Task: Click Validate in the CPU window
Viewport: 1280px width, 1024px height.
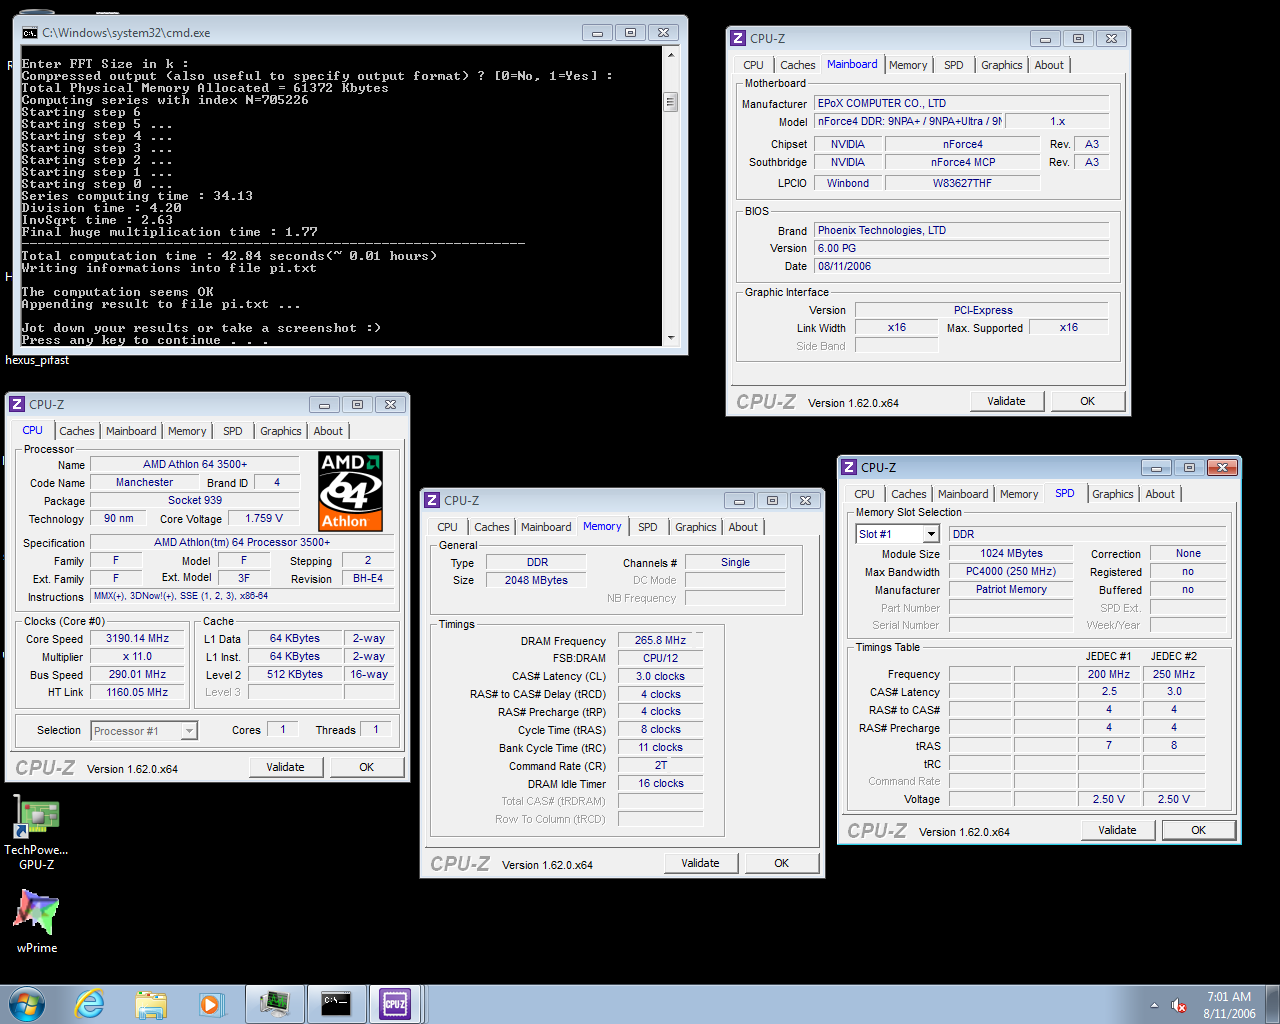Action: click(x=285, y=767)
